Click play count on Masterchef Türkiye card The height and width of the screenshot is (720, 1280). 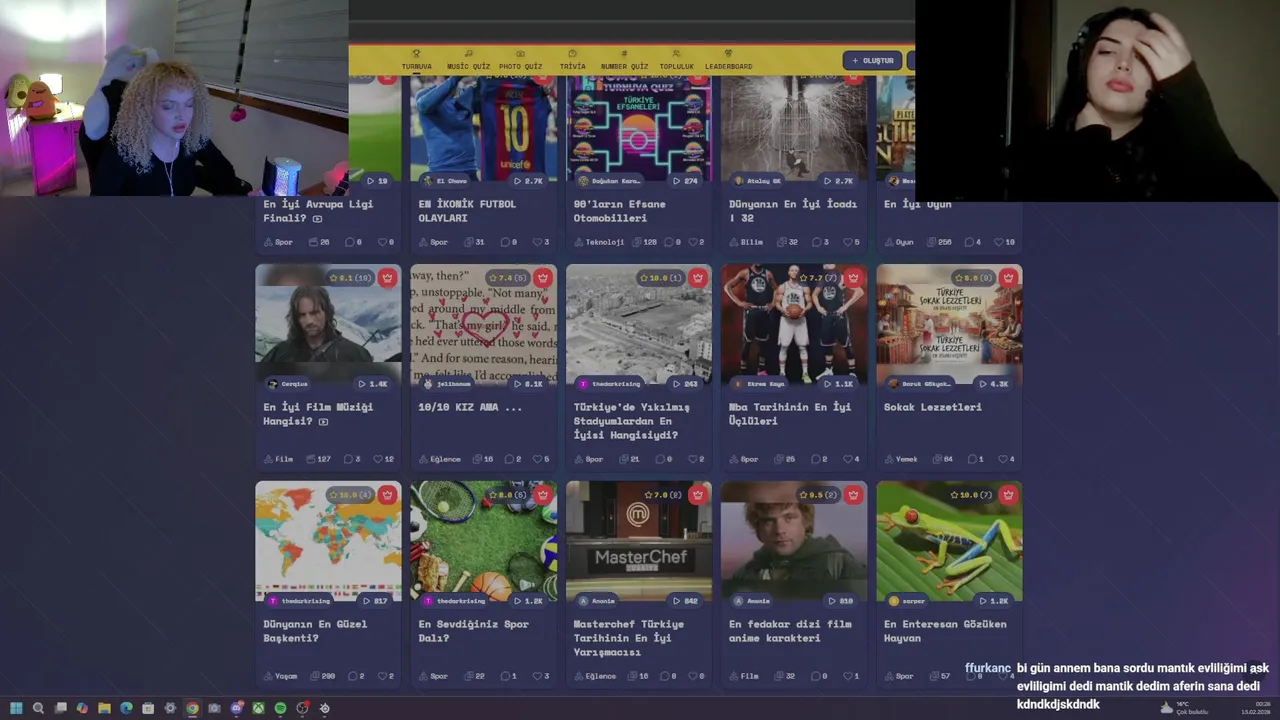[684, 601]
